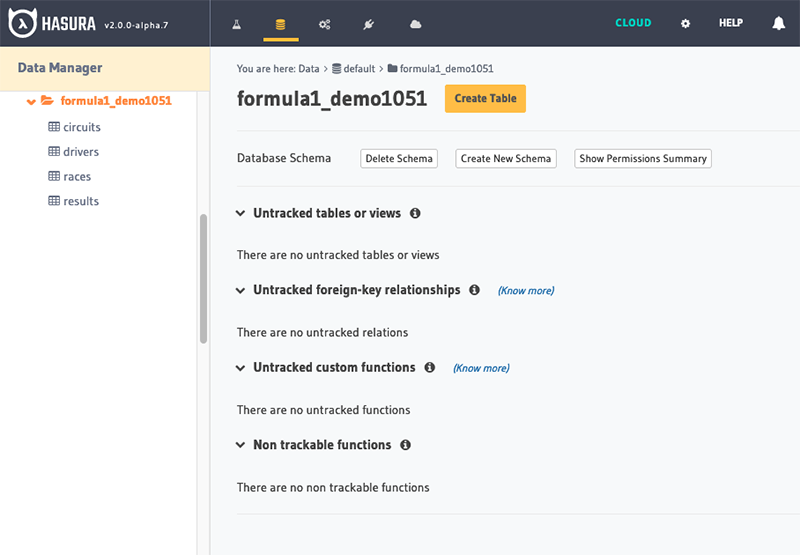Viewport: 800px width, 555px height.
Task: Open the CLOUD menu item
Action: [633, 23]
